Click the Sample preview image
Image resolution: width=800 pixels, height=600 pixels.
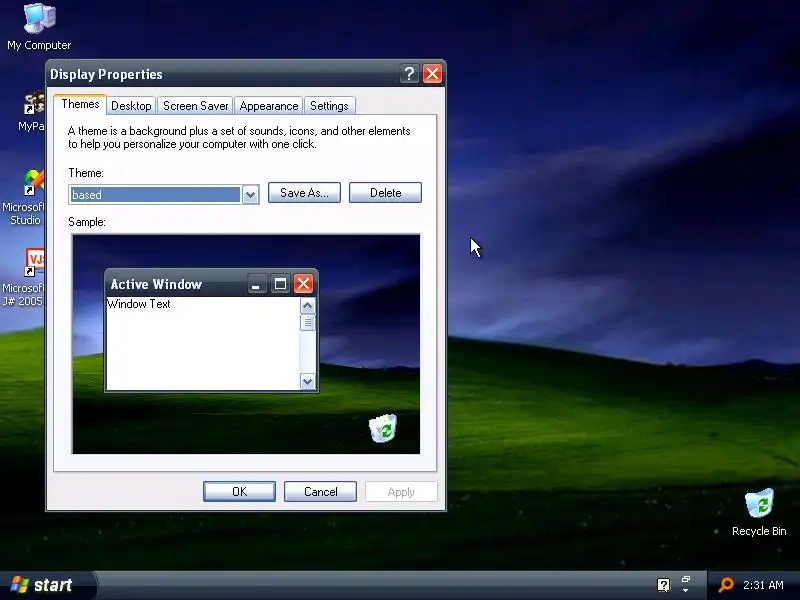[246, 344]
